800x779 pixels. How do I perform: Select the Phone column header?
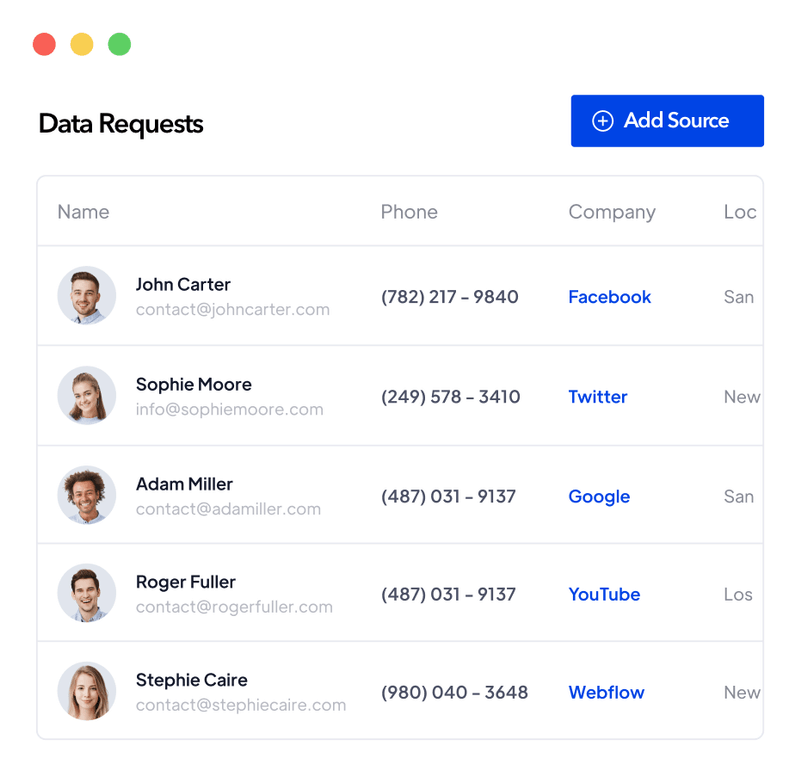coord(409,212)
